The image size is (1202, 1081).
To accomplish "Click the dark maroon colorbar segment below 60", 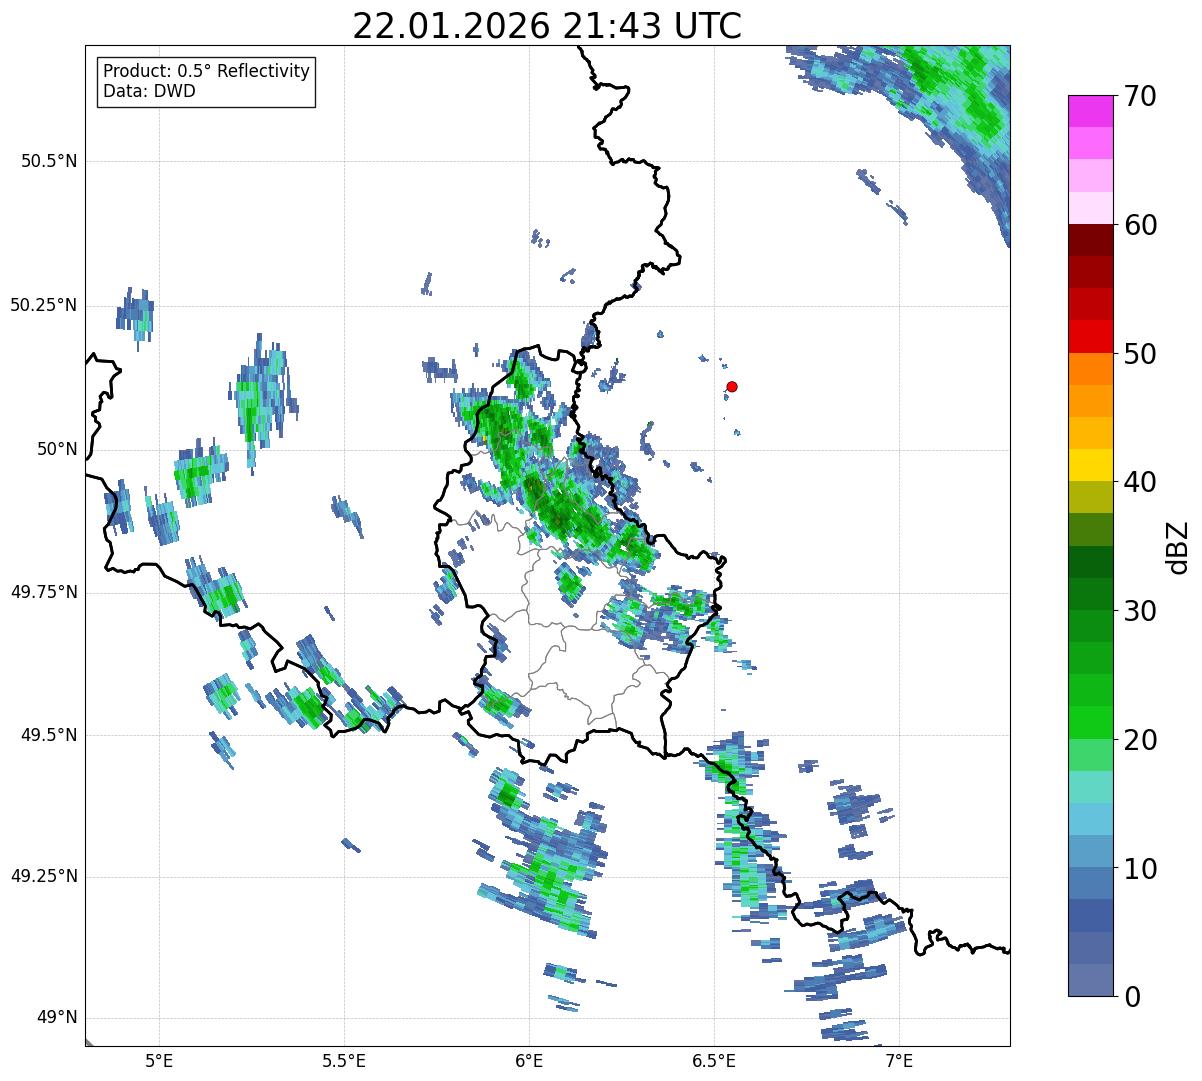I will (x=1091, y=240).
